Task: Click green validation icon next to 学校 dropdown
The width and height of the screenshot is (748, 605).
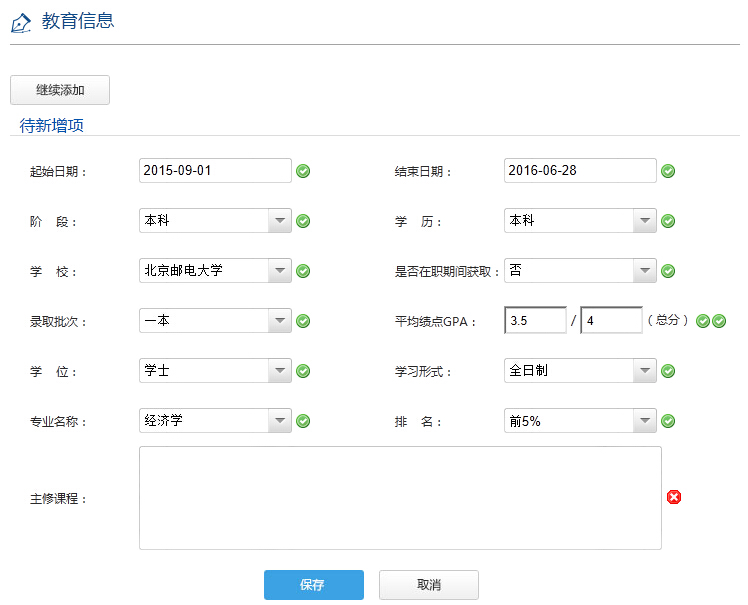Action: pos(303,271)
